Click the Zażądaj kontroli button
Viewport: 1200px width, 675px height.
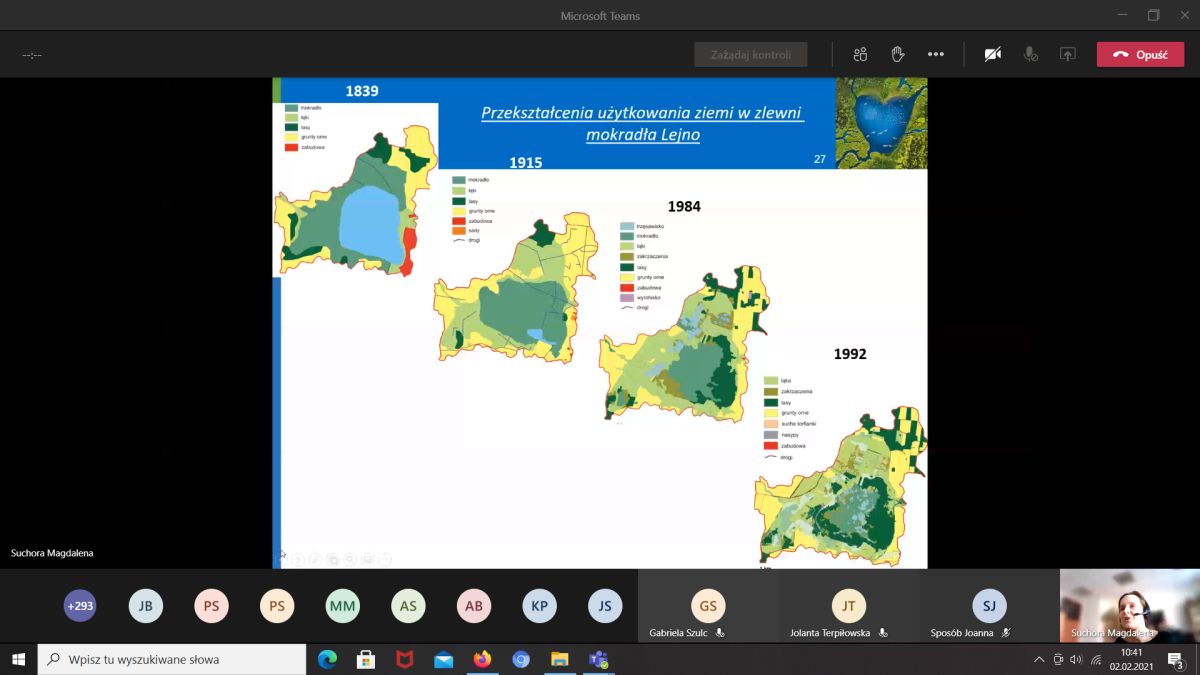(750, 55)
